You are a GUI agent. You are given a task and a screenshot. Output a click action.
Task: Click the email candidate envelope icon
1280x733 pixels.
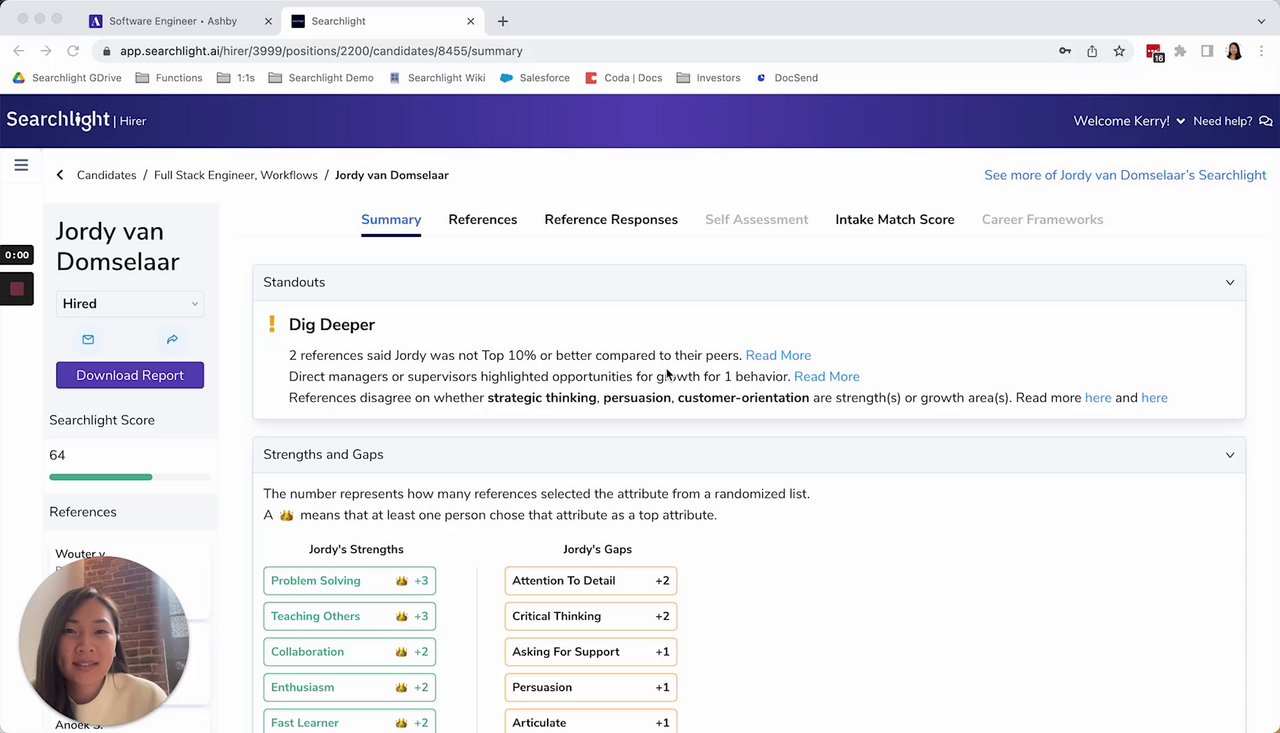click(88, 339)
